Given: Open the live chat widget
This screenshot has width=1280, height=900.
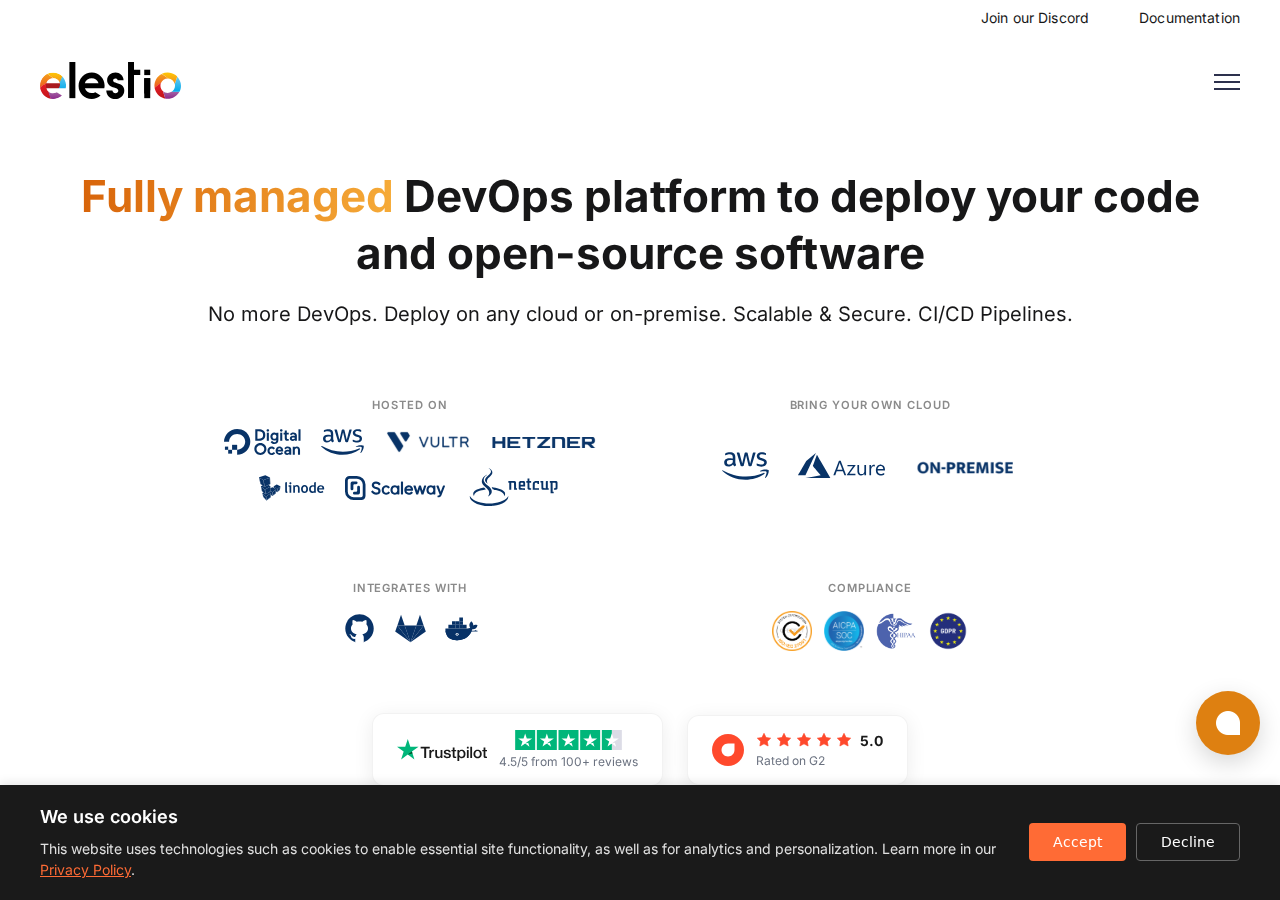Looking at the screenshot, I should [x=1227, y=723].
